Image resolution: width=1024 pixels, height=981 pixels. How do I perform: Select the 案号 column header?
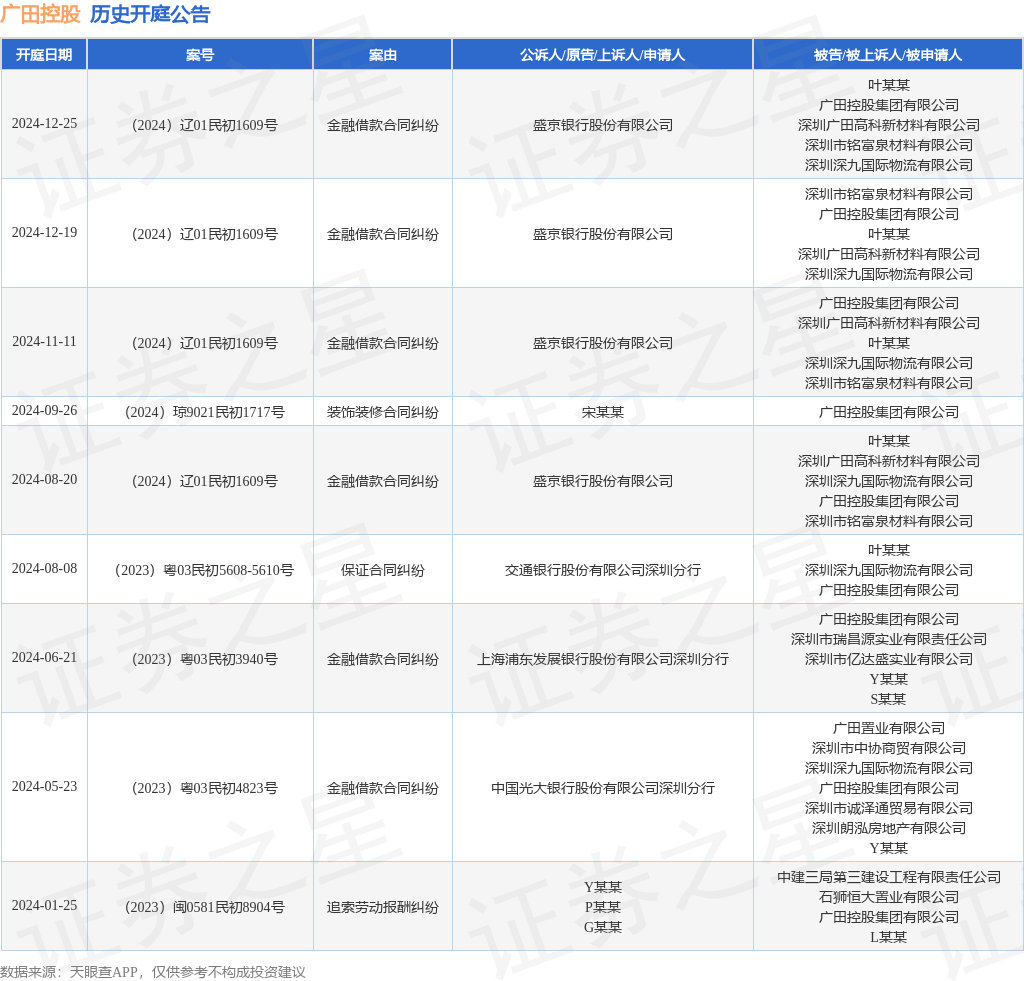click(200, 55)
